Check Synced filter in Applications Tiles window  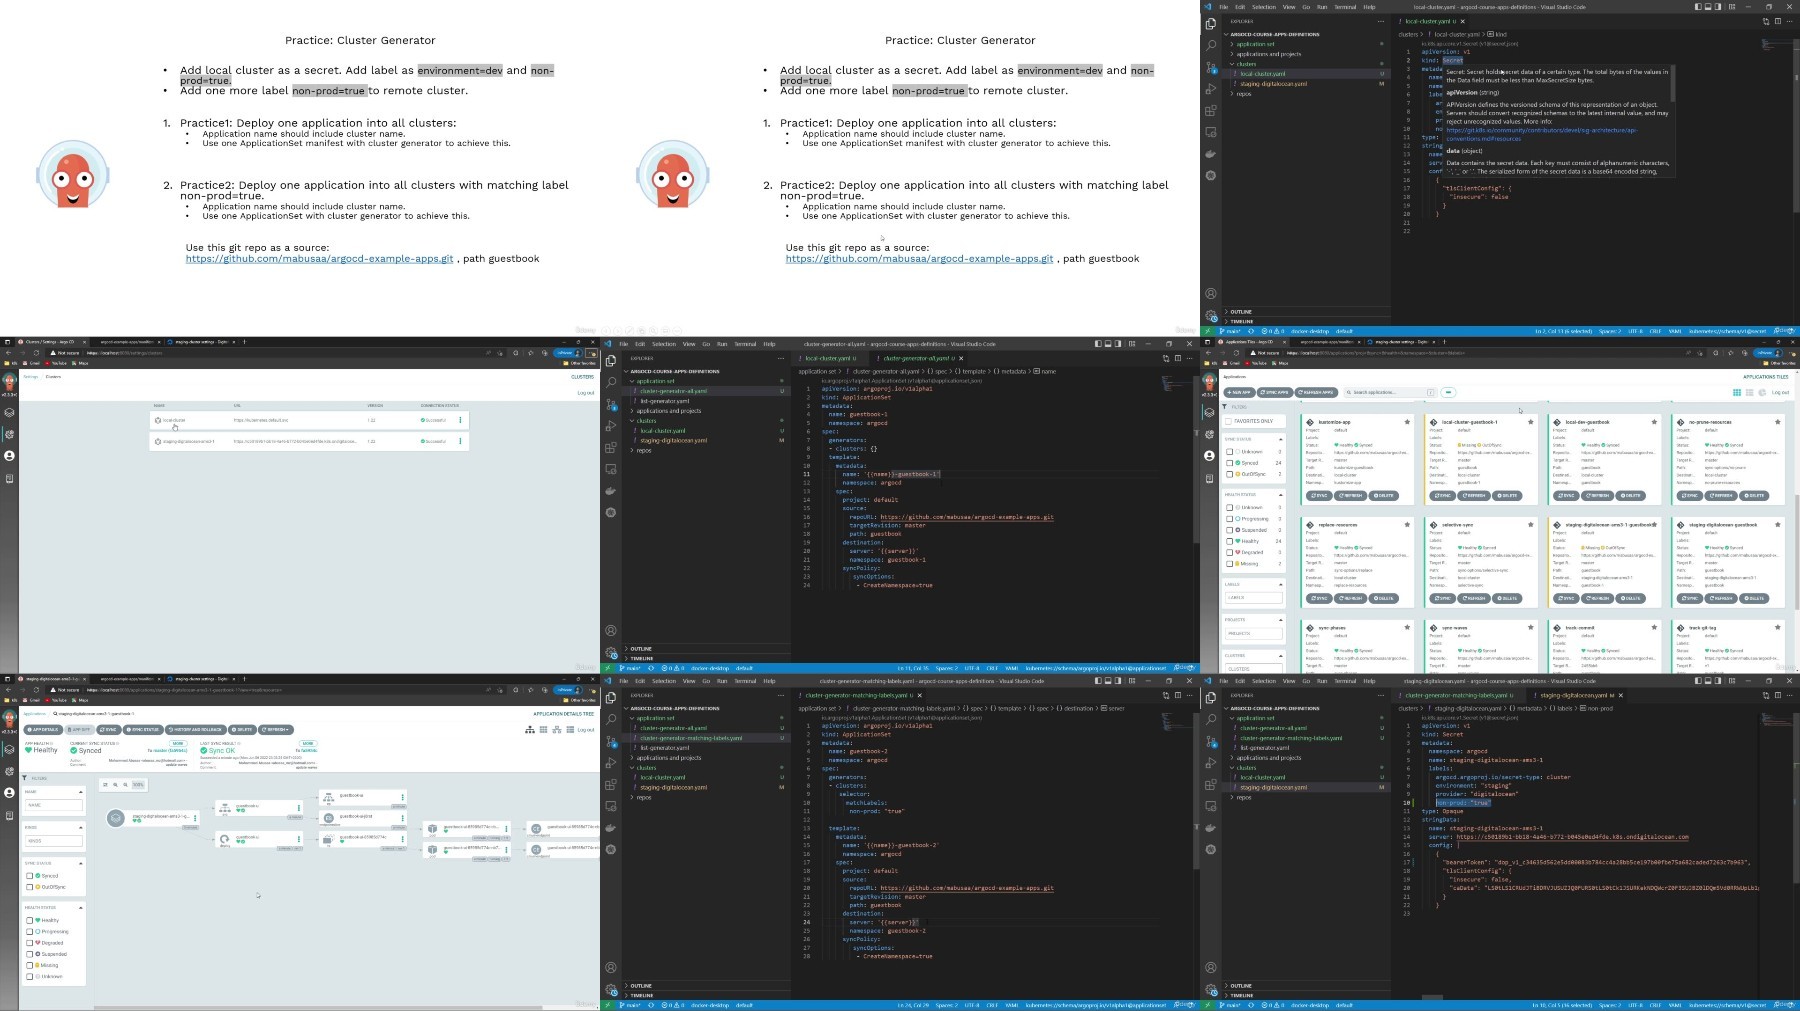[x=1230, y=463]
